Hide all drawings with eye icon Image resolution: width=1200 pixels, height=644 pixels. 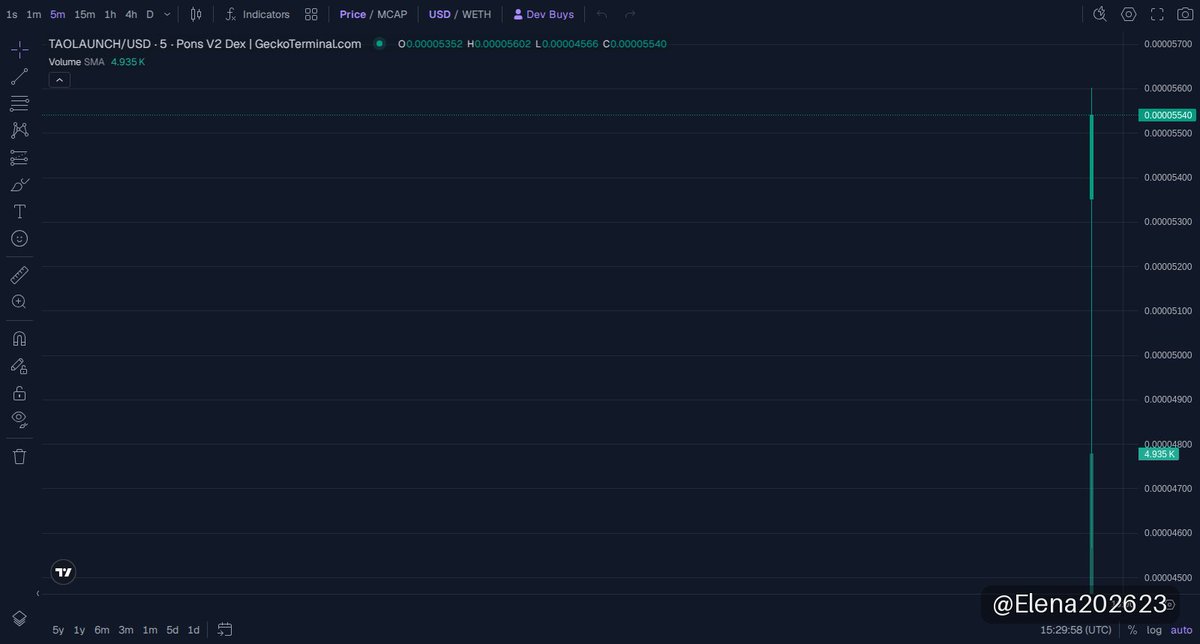[19, 419]
